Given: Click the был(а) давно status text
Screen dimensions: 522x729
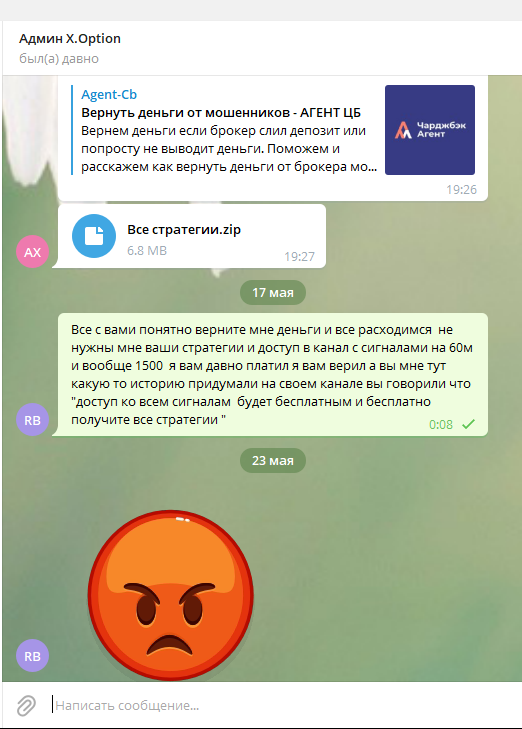Looking at the screenshot, I should click(x=59, y=59).
